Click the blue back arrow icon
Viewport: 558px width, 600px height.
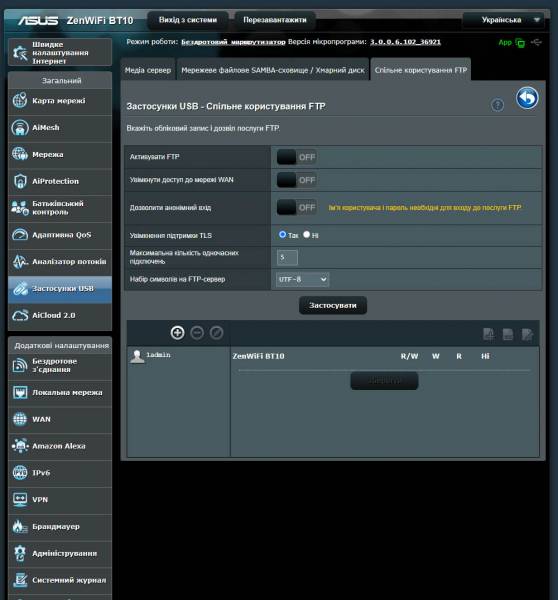pos(527,98)
